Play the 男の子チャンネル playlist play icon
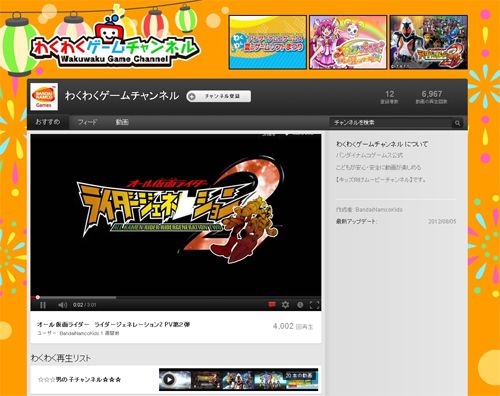 169,379
